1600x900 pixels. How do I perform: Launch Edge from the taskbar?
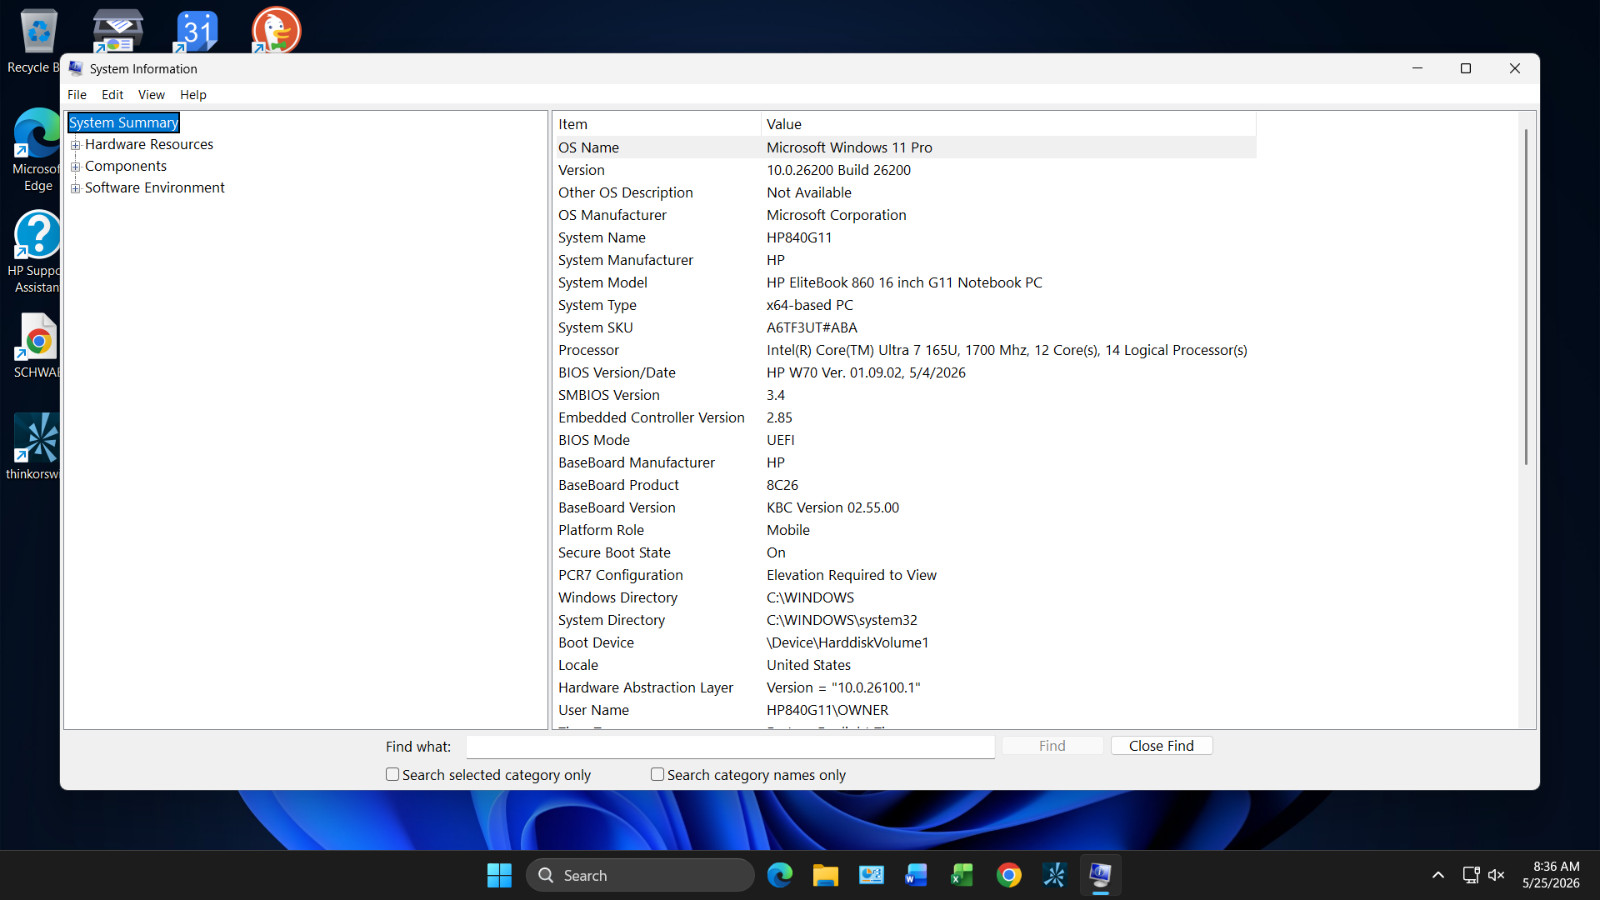pyautogui.click(x=780, y=875)
